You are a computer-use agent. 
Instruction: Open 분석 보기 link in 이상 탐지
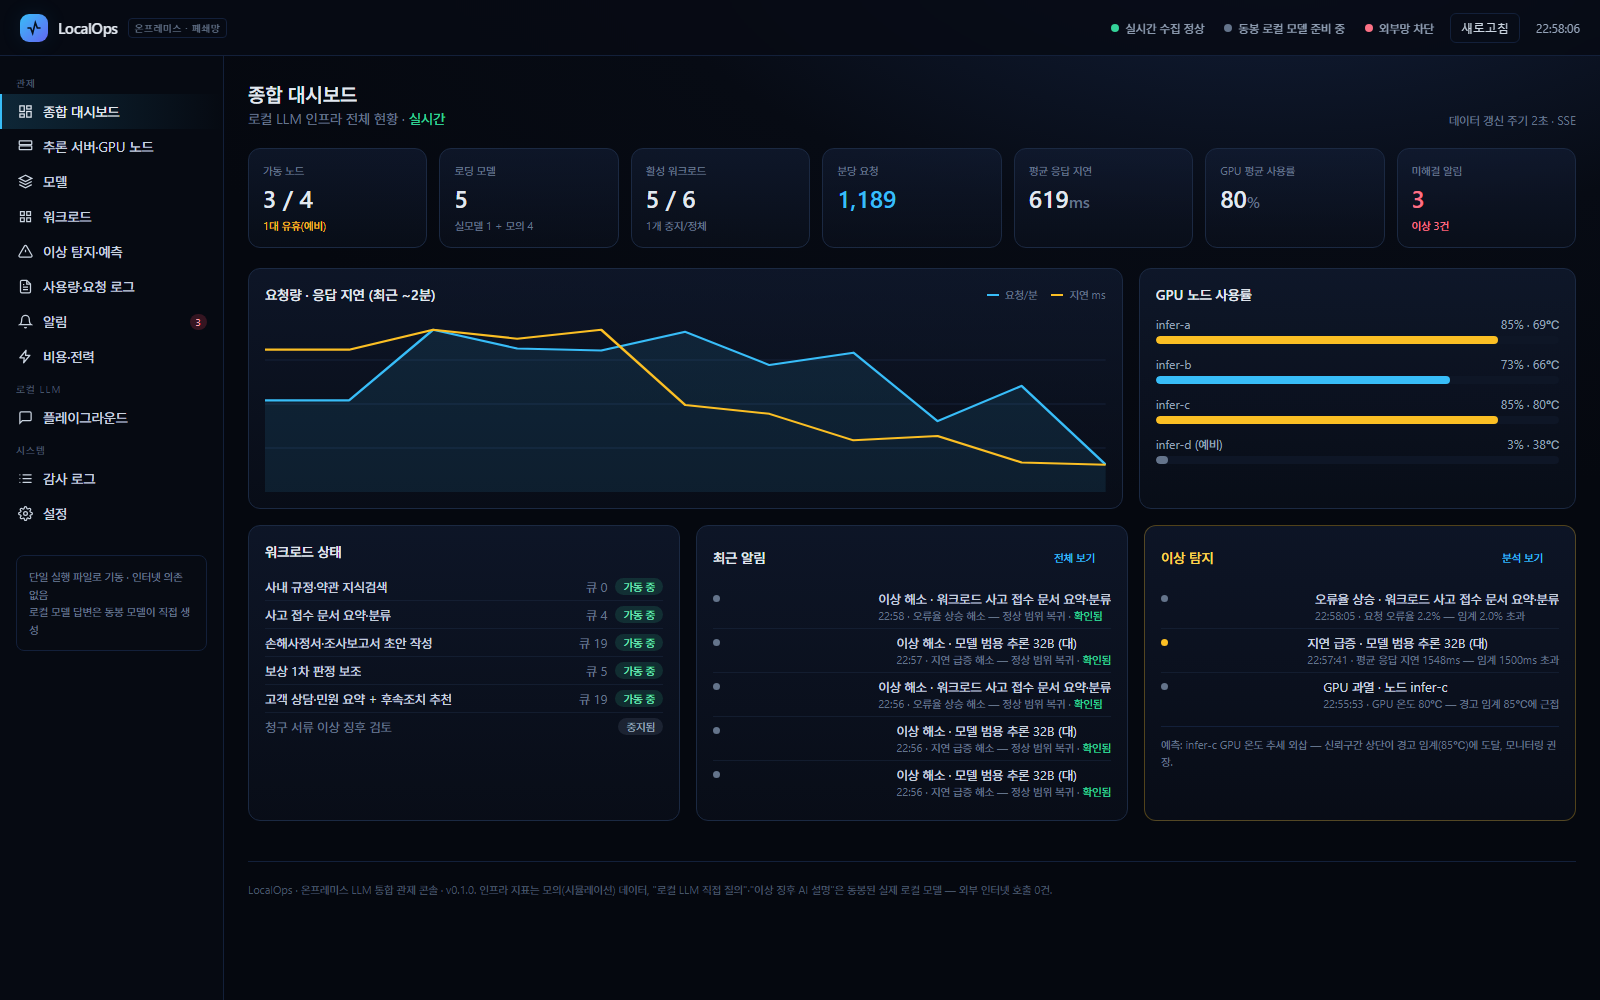[1522, 558]
